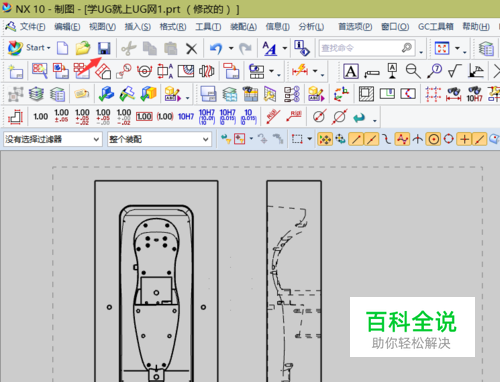The width and height of the screenshot is (500, 382).
Task: Open the 编辑(E) menu
Action: pyautogui.click(x=67, y=26)
